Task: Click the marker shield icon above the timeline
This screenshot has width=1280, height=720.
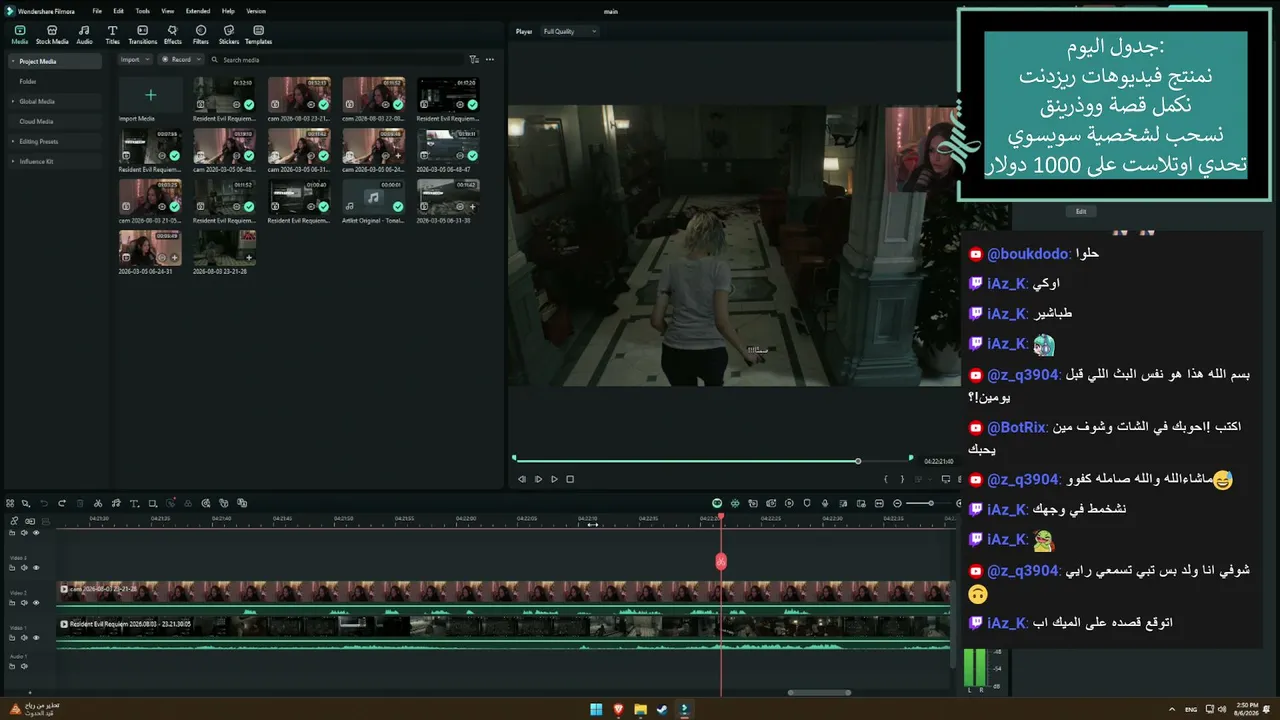Action: [x=807, y=503]
